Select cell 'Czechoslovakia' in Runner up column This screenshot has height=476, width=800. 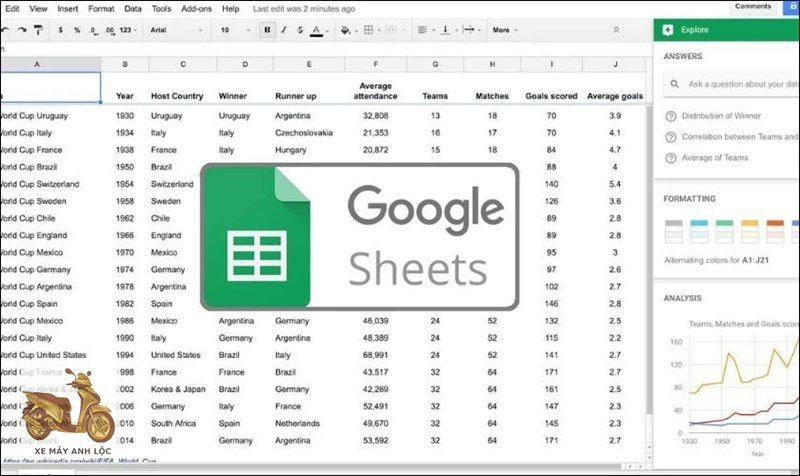pos(304,133)
